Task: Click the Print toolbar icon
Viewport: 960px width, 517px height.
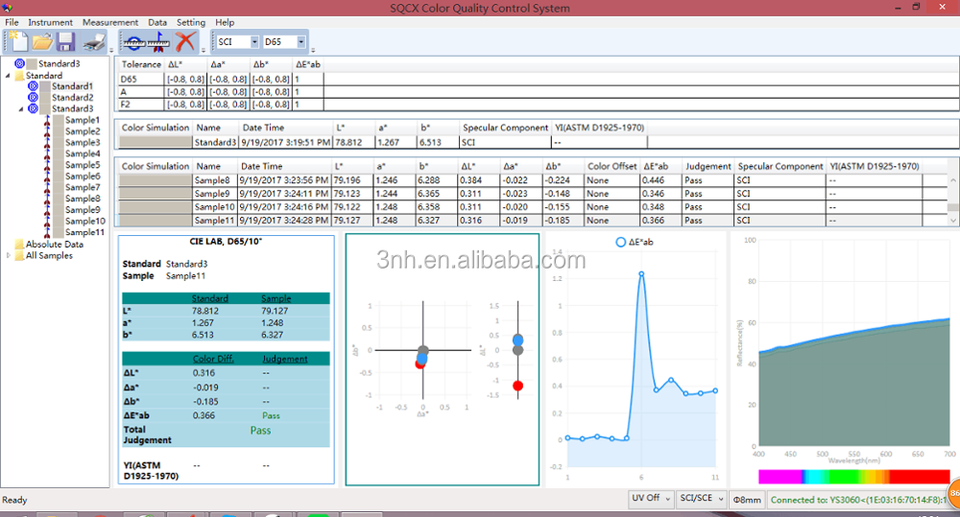Action: (x=94, y=42)
